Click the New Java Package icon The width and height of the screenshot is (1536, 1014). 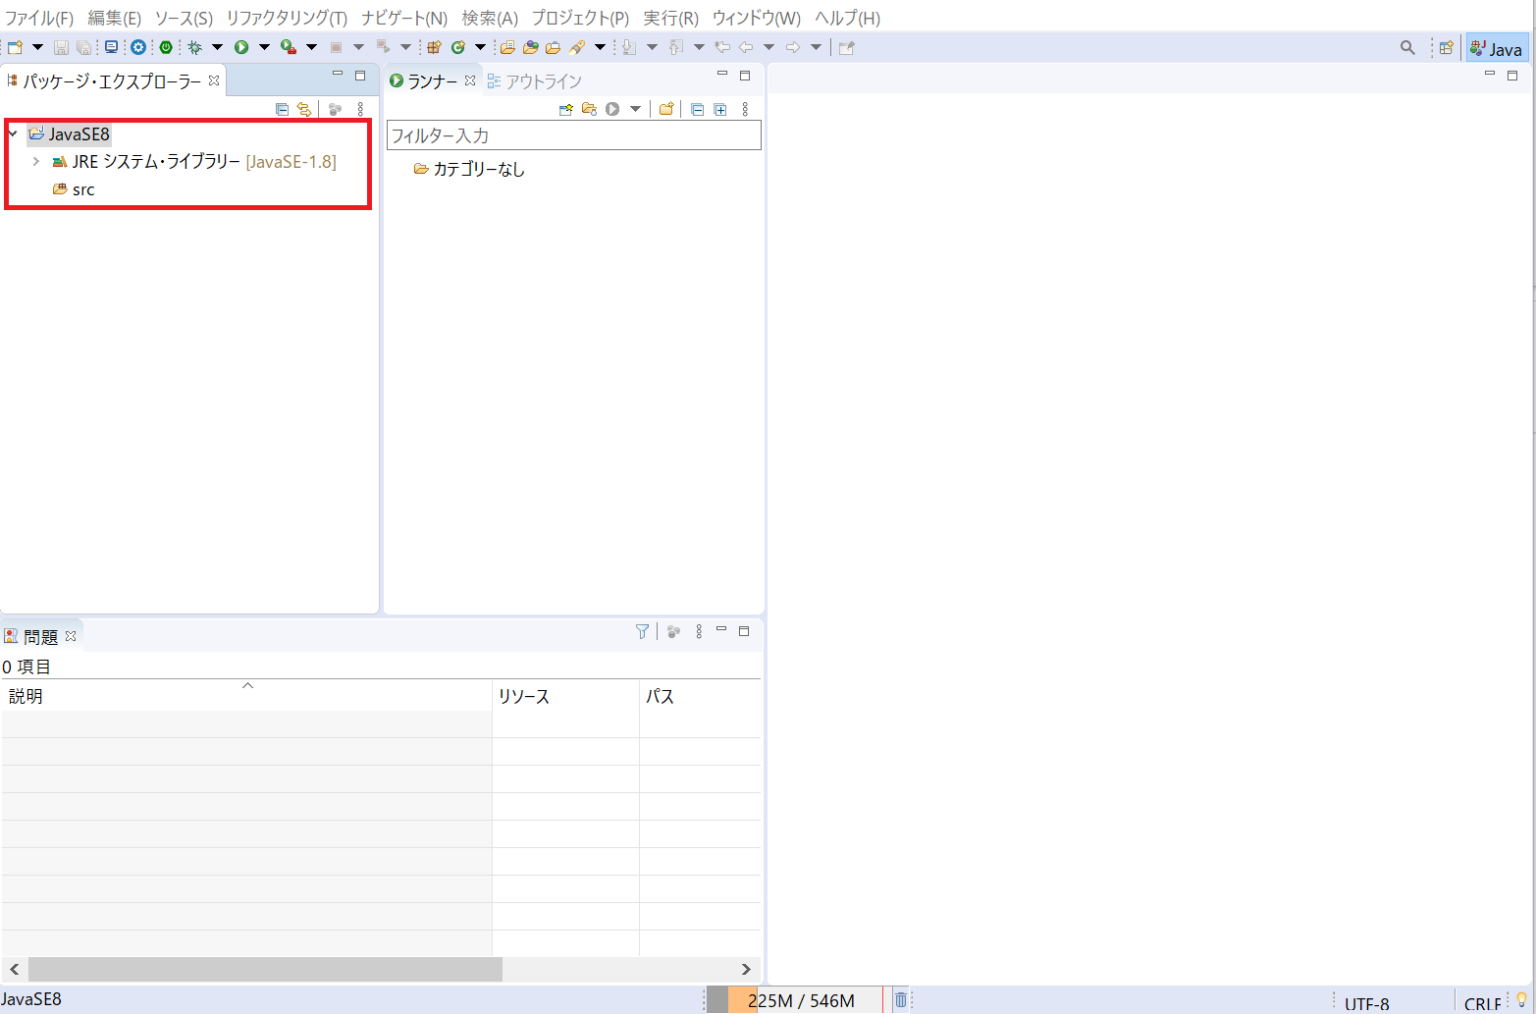(x=434, y=47)
